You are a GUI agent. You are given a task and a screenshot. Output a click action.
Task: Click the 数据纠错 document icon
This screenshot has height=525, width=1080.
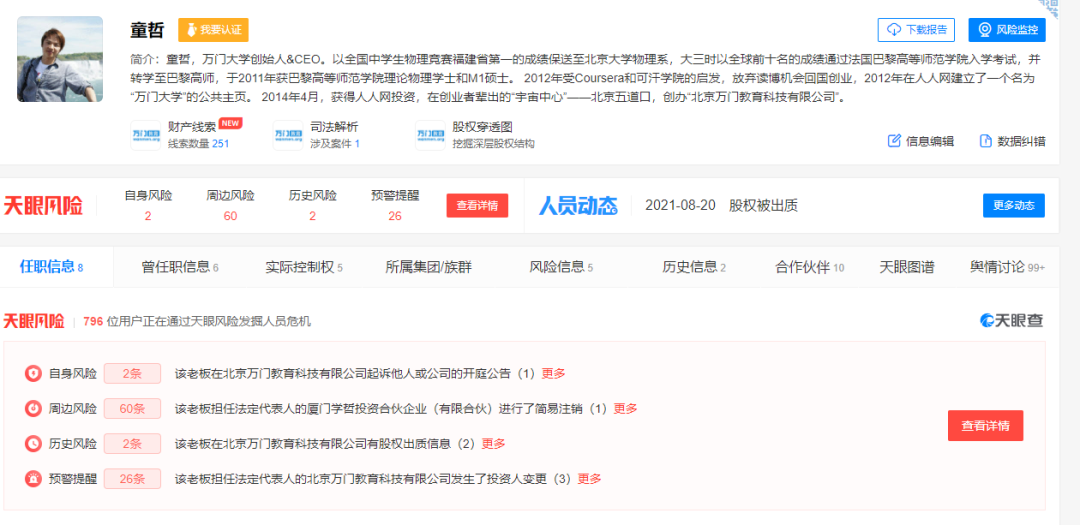coord(986,141)
